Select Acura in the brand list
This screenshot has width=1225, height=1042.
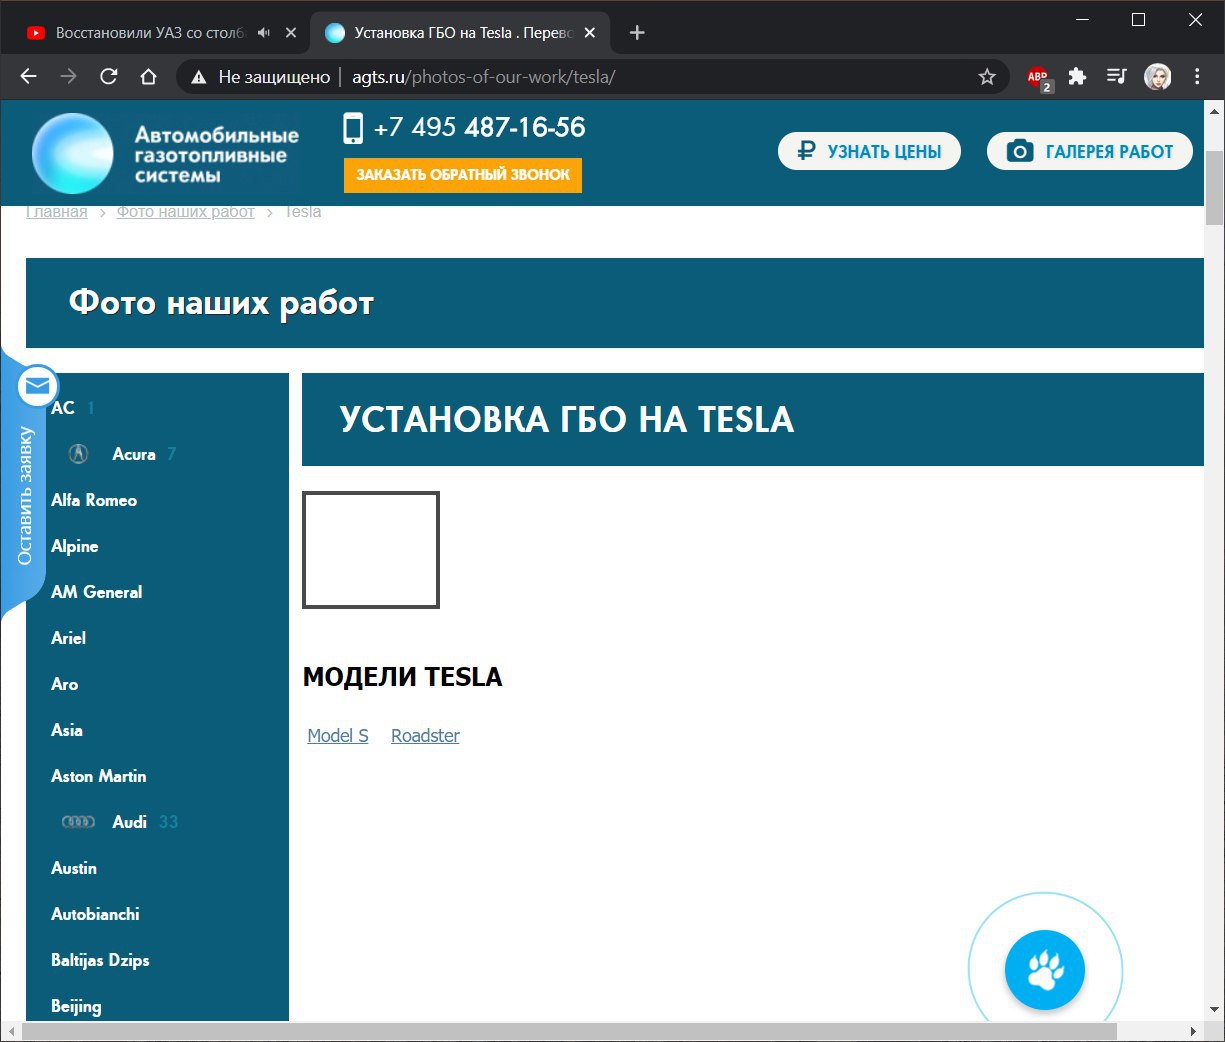134,454
